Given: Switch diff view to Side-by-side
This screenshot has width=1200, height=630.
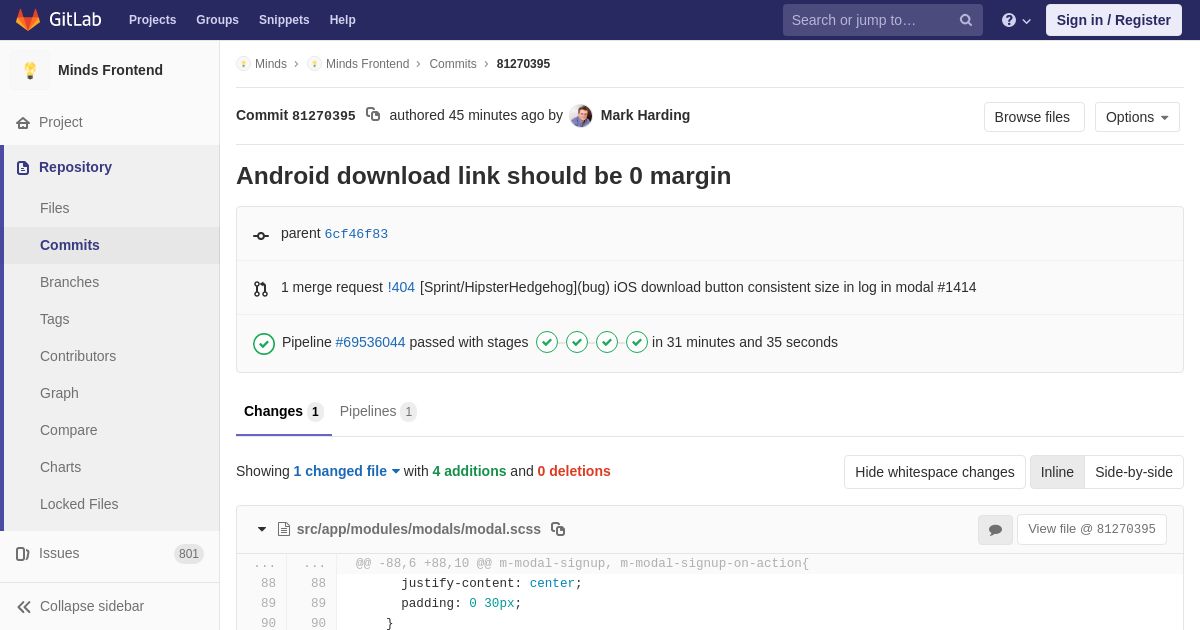Looking at the screenshot, I should [1133, 472].
